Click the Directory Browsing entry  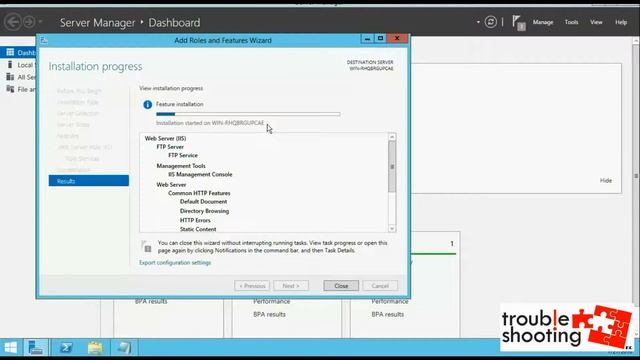click(x=204, y=211)
